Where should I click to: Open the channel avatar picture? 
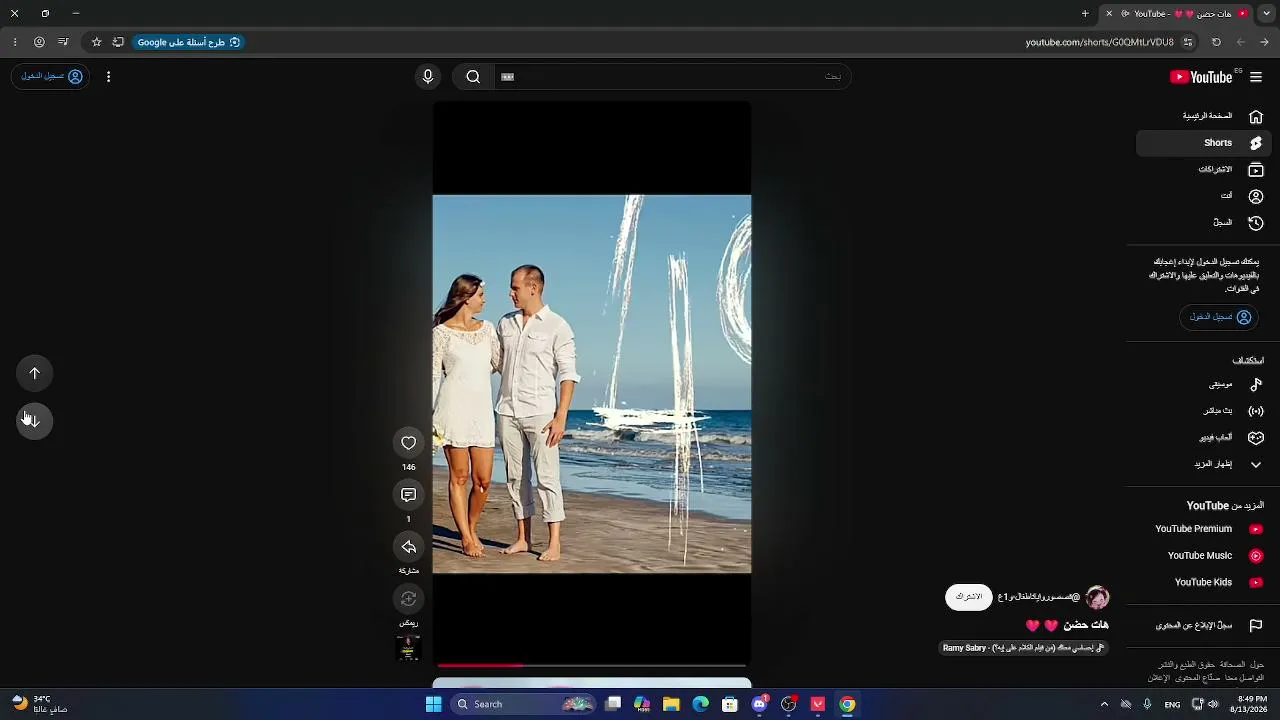pos(1098,597)
